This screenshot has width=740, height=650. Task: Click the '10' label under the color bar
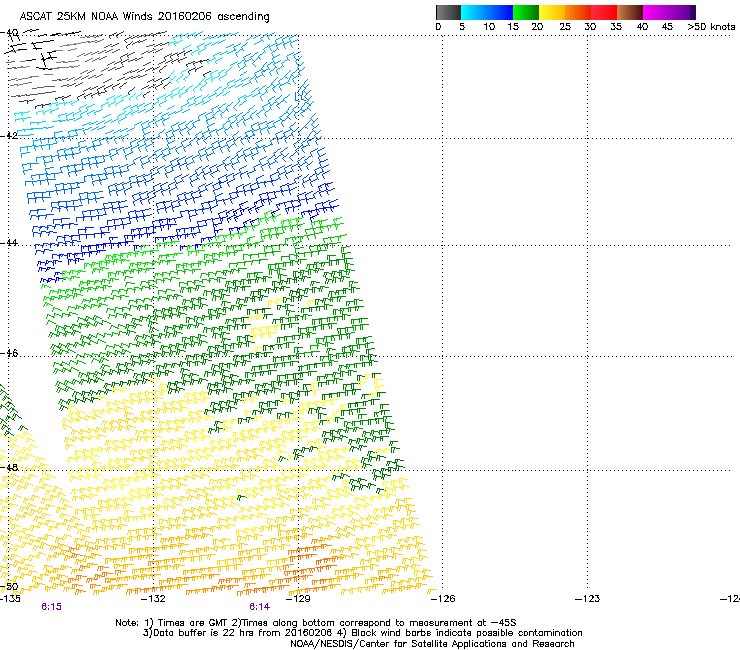(x=489, y=27)
